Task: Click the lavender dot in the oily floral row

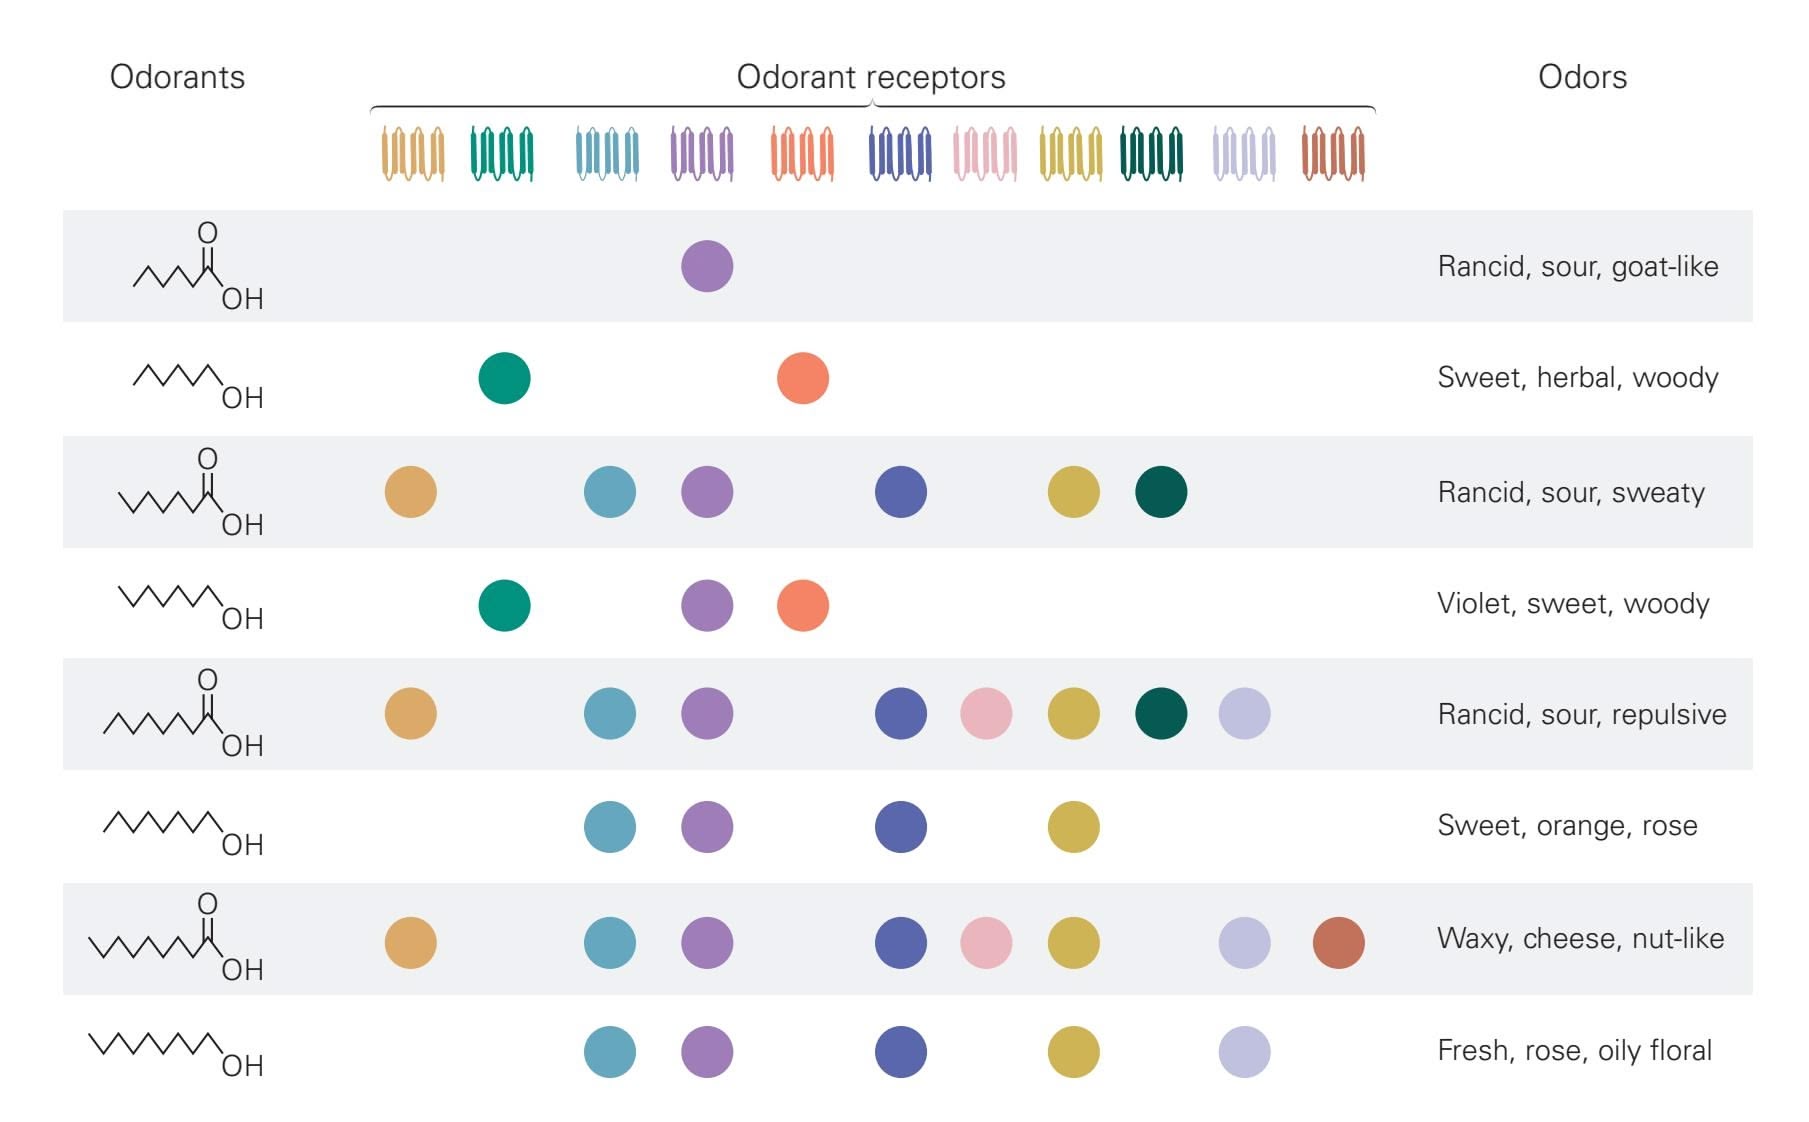Action: coord(1244,1052)
